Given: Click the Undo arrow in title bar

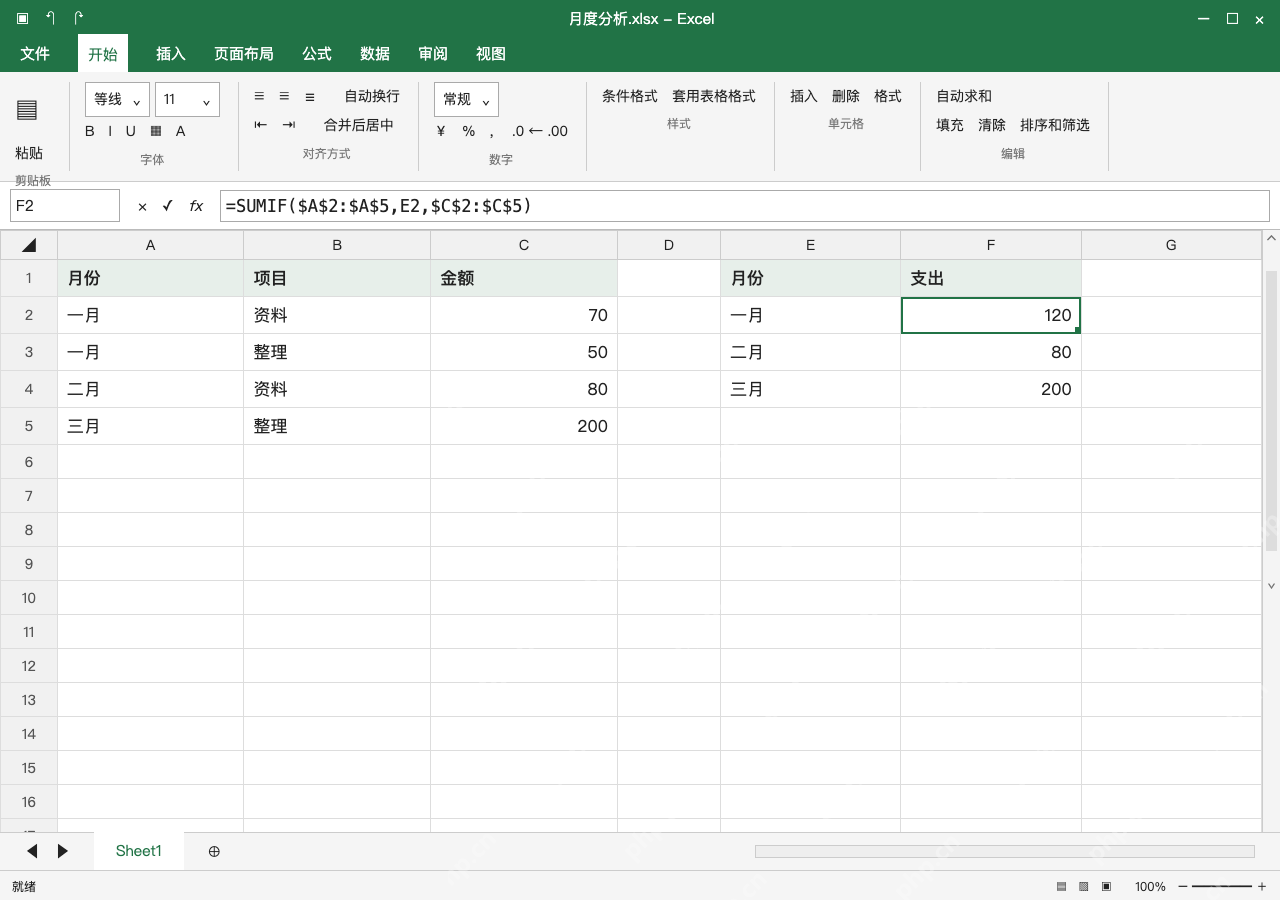Looking at the screenshot, I should point(51,18).
